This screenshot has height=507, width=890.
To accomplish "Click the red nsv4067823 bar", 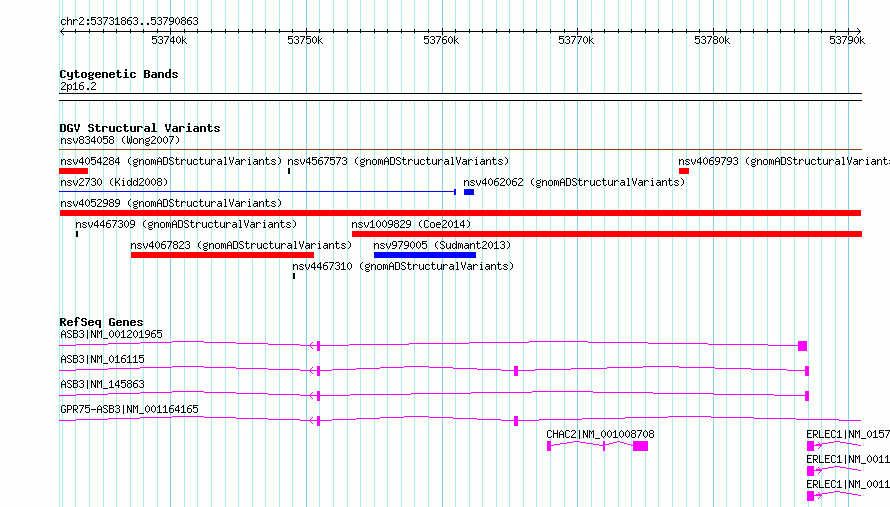I will coord(222,255).
